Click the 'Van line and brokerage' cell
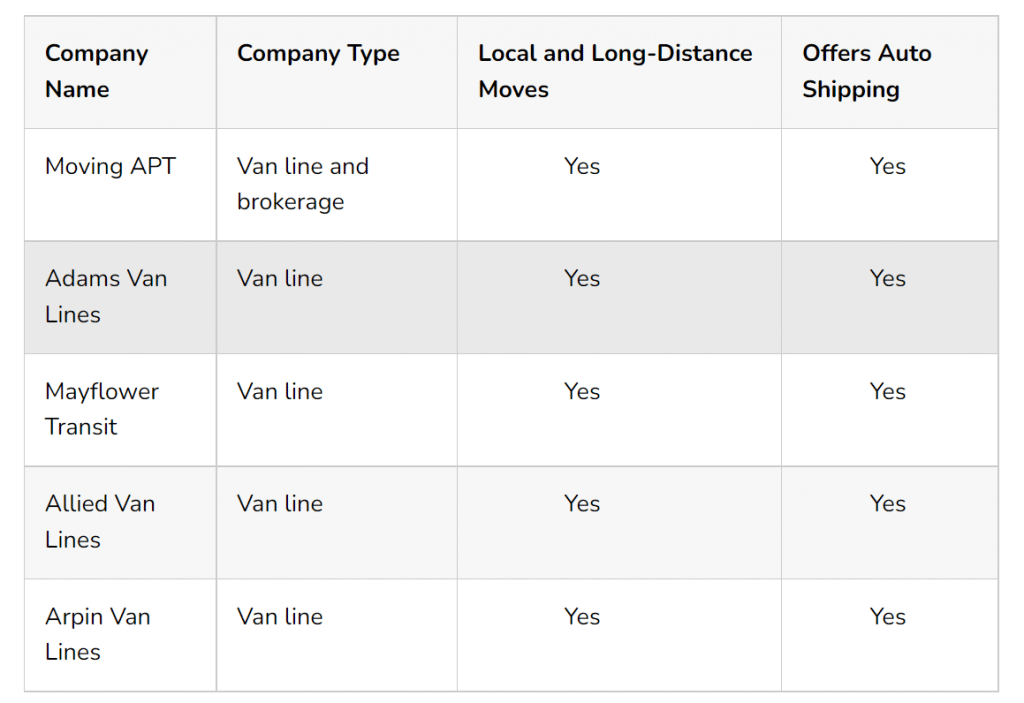The image size is (1024, 703). 336,185
